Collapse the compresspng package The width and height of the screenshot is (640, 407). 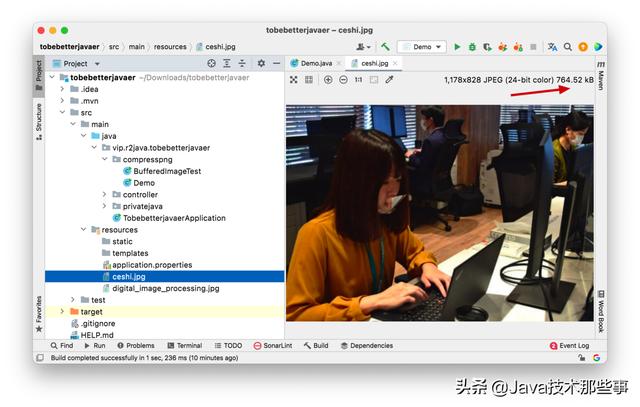[104, 159]
